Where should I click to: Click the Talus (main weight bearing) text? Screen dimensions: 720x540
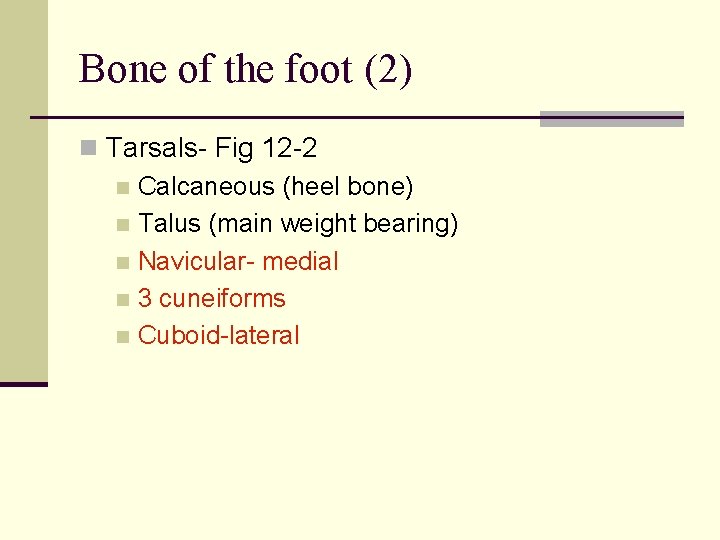pos(298,224)
